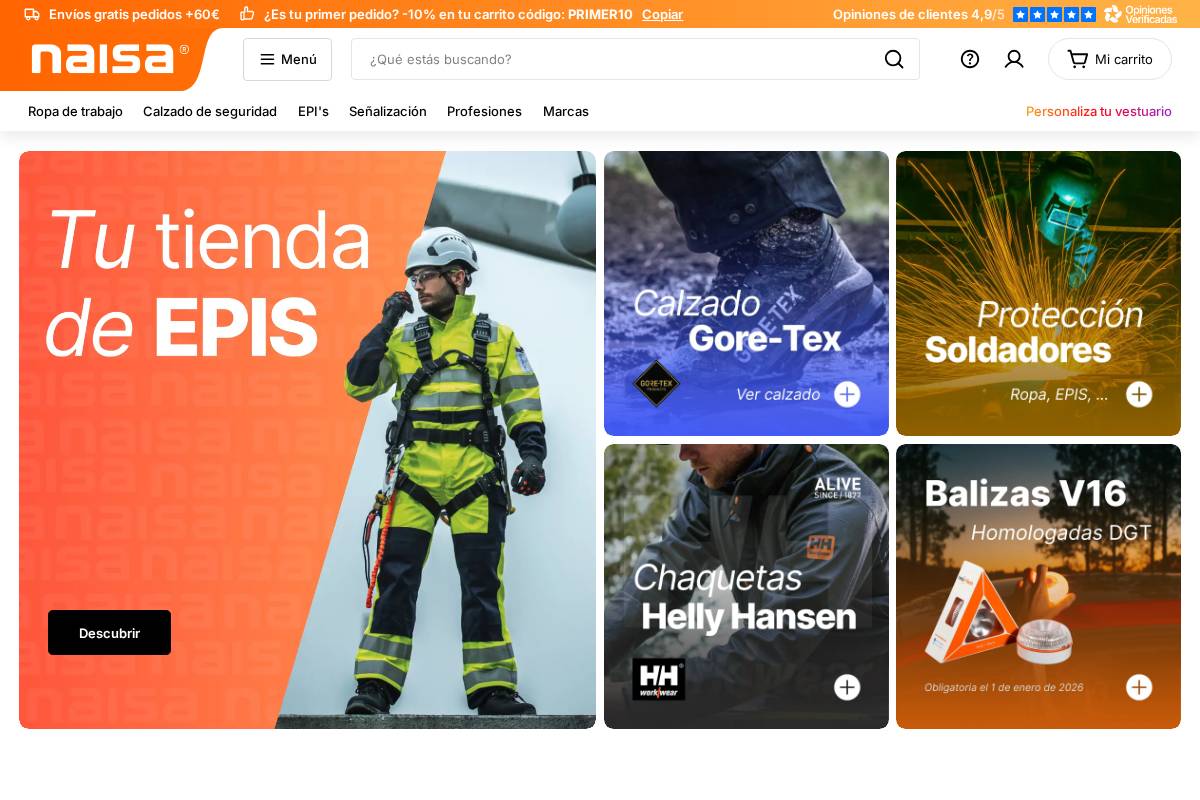Open the Menú hamburger dropdown

pos(287,59)
